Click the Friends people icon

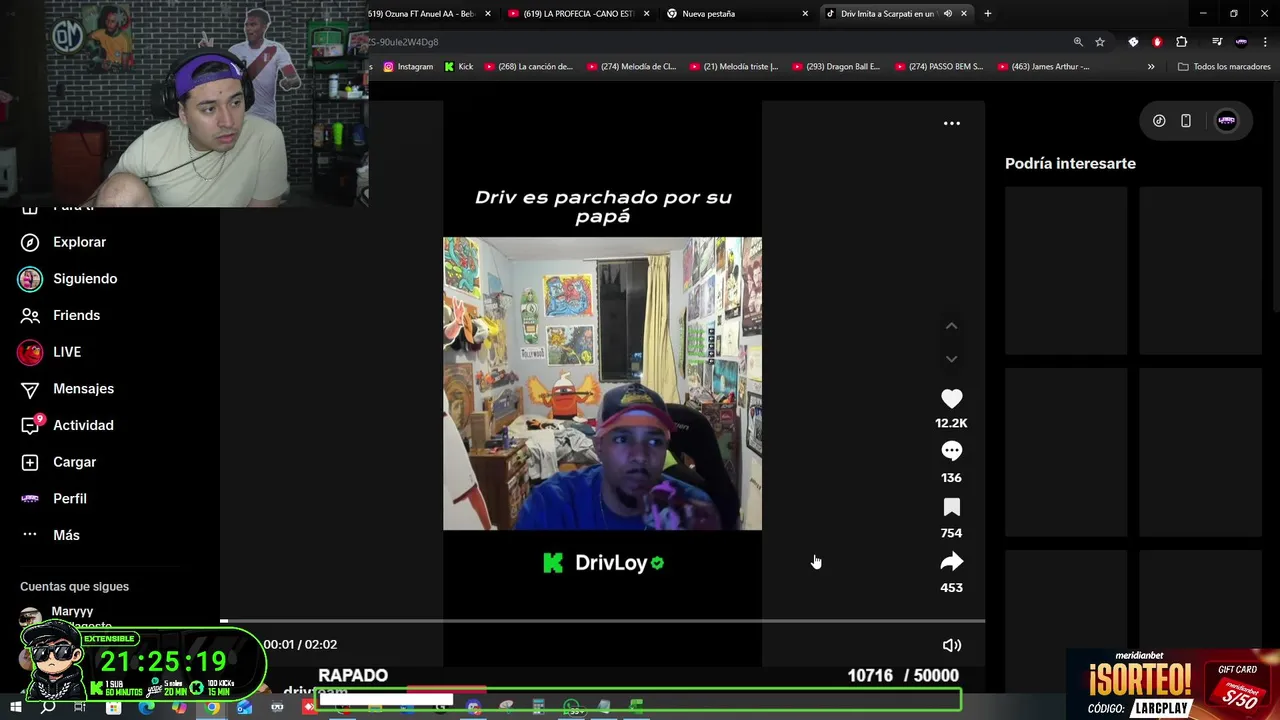click(30, 315)
